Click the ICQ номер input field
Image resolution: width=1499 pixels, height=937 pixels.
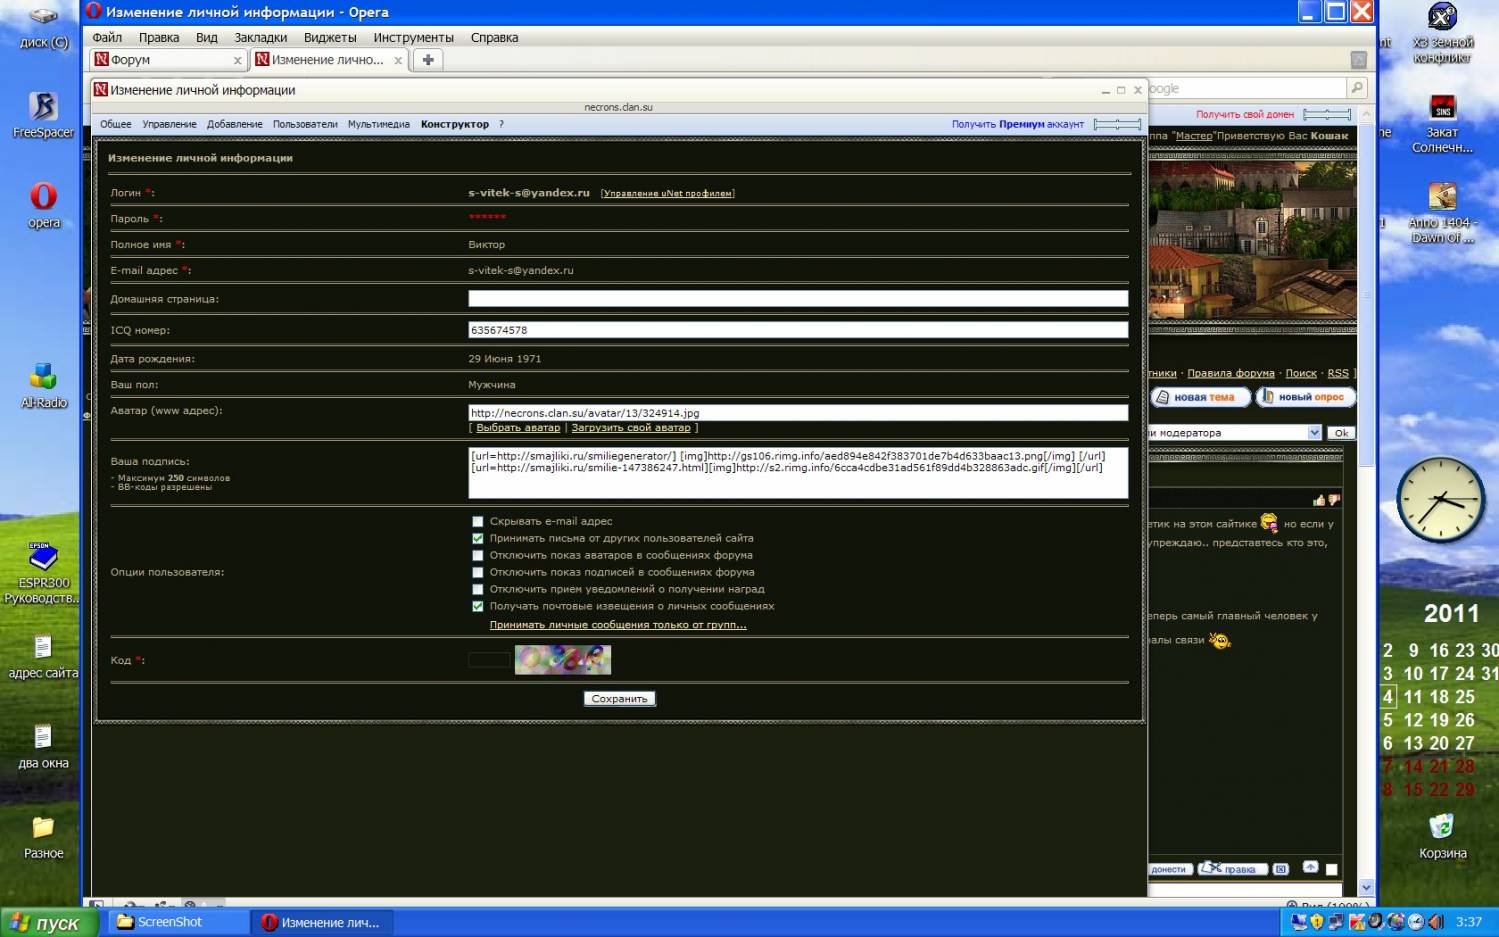coord(797,330)
